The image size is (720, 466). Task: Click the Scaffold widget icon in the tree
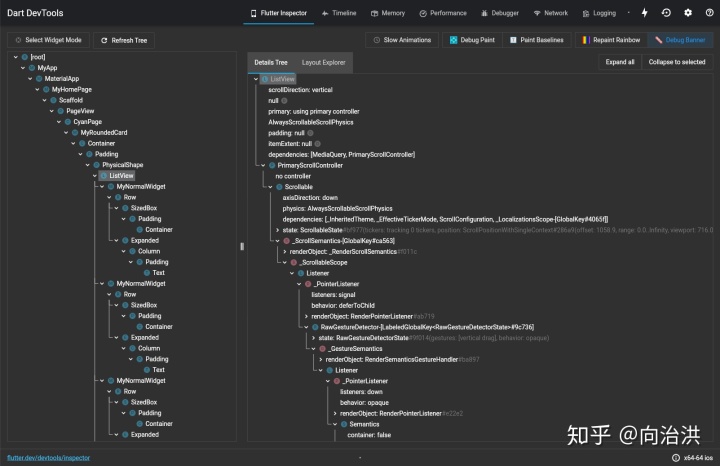53,100
